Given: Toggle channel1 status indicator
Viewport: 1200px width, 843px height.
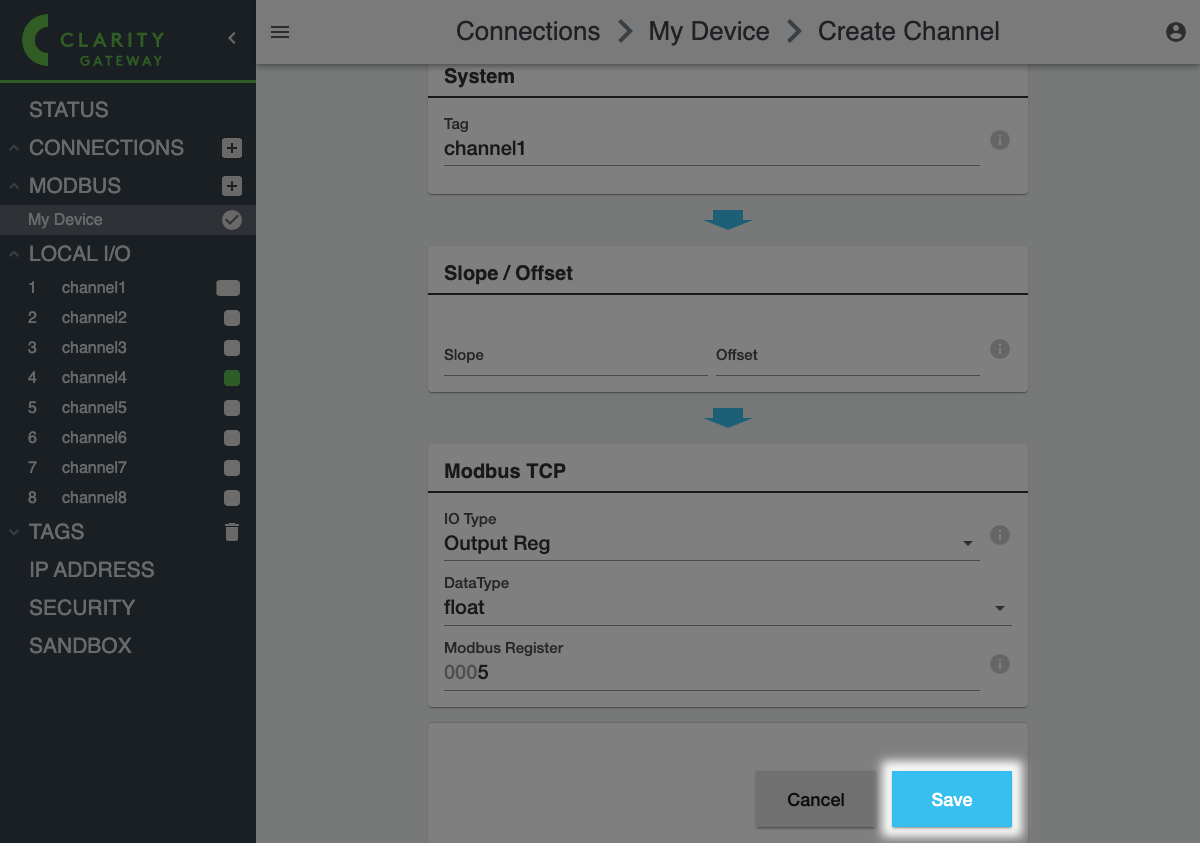Looking at the screenshot, I should click(x=228, y=288).
